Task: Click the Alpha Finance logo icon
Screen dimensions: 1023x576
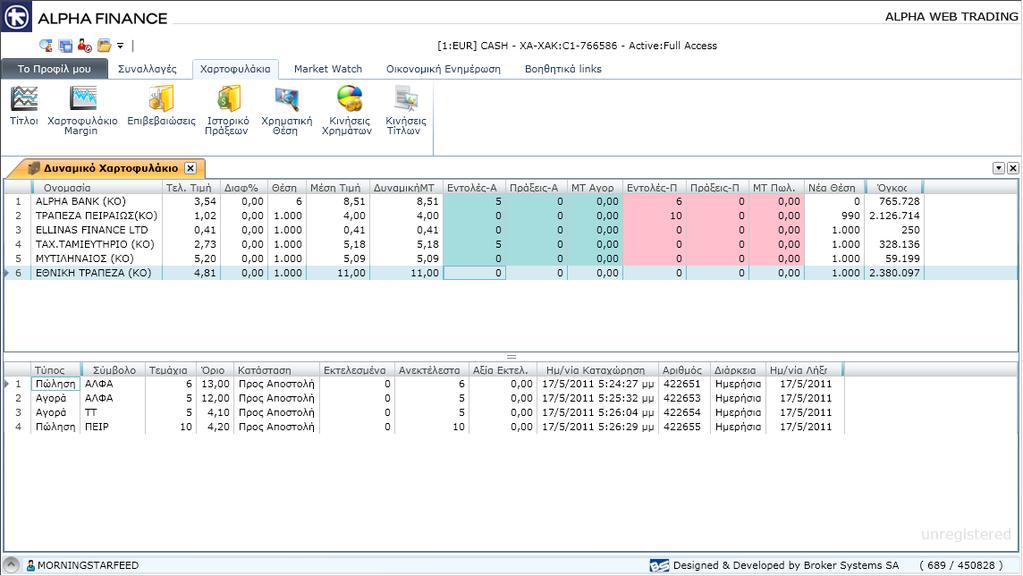Action: point(16,16)
